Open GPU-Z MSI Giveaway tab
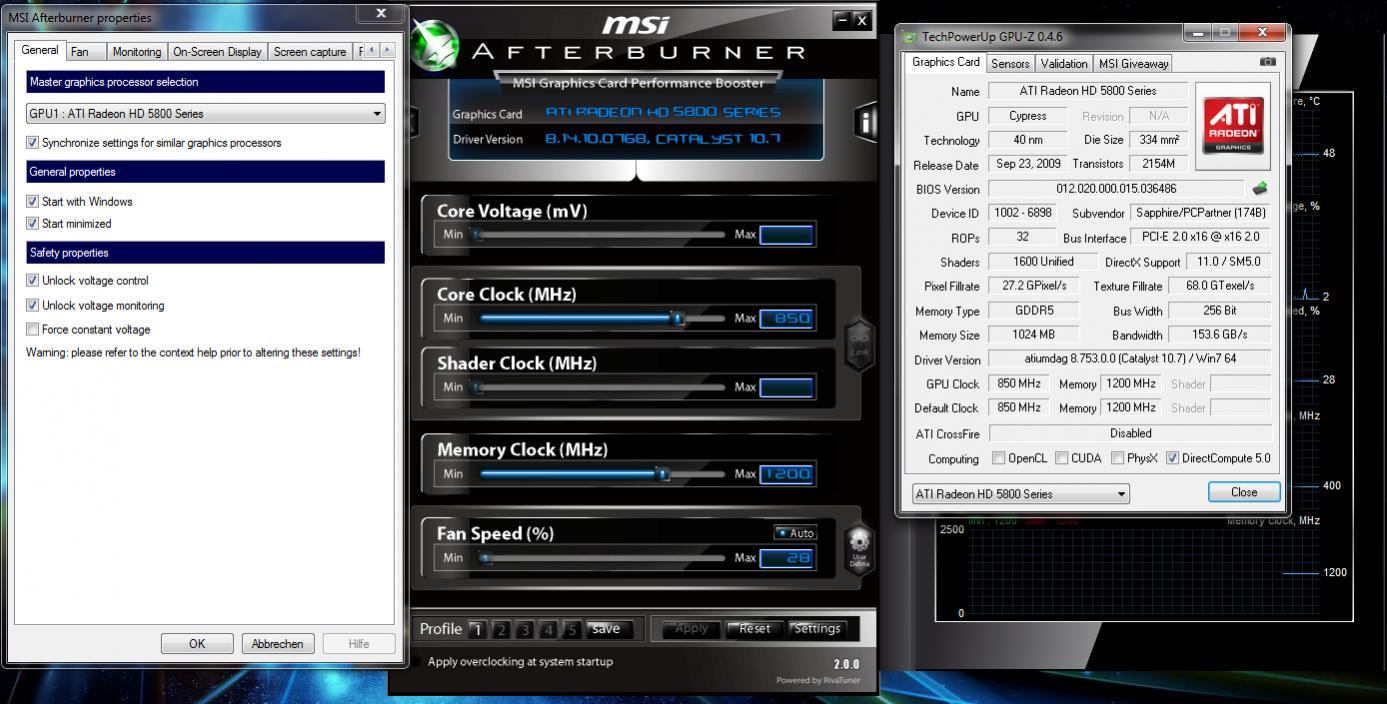This screenshot has width=1387, height=704. (x=1134, y=63)
